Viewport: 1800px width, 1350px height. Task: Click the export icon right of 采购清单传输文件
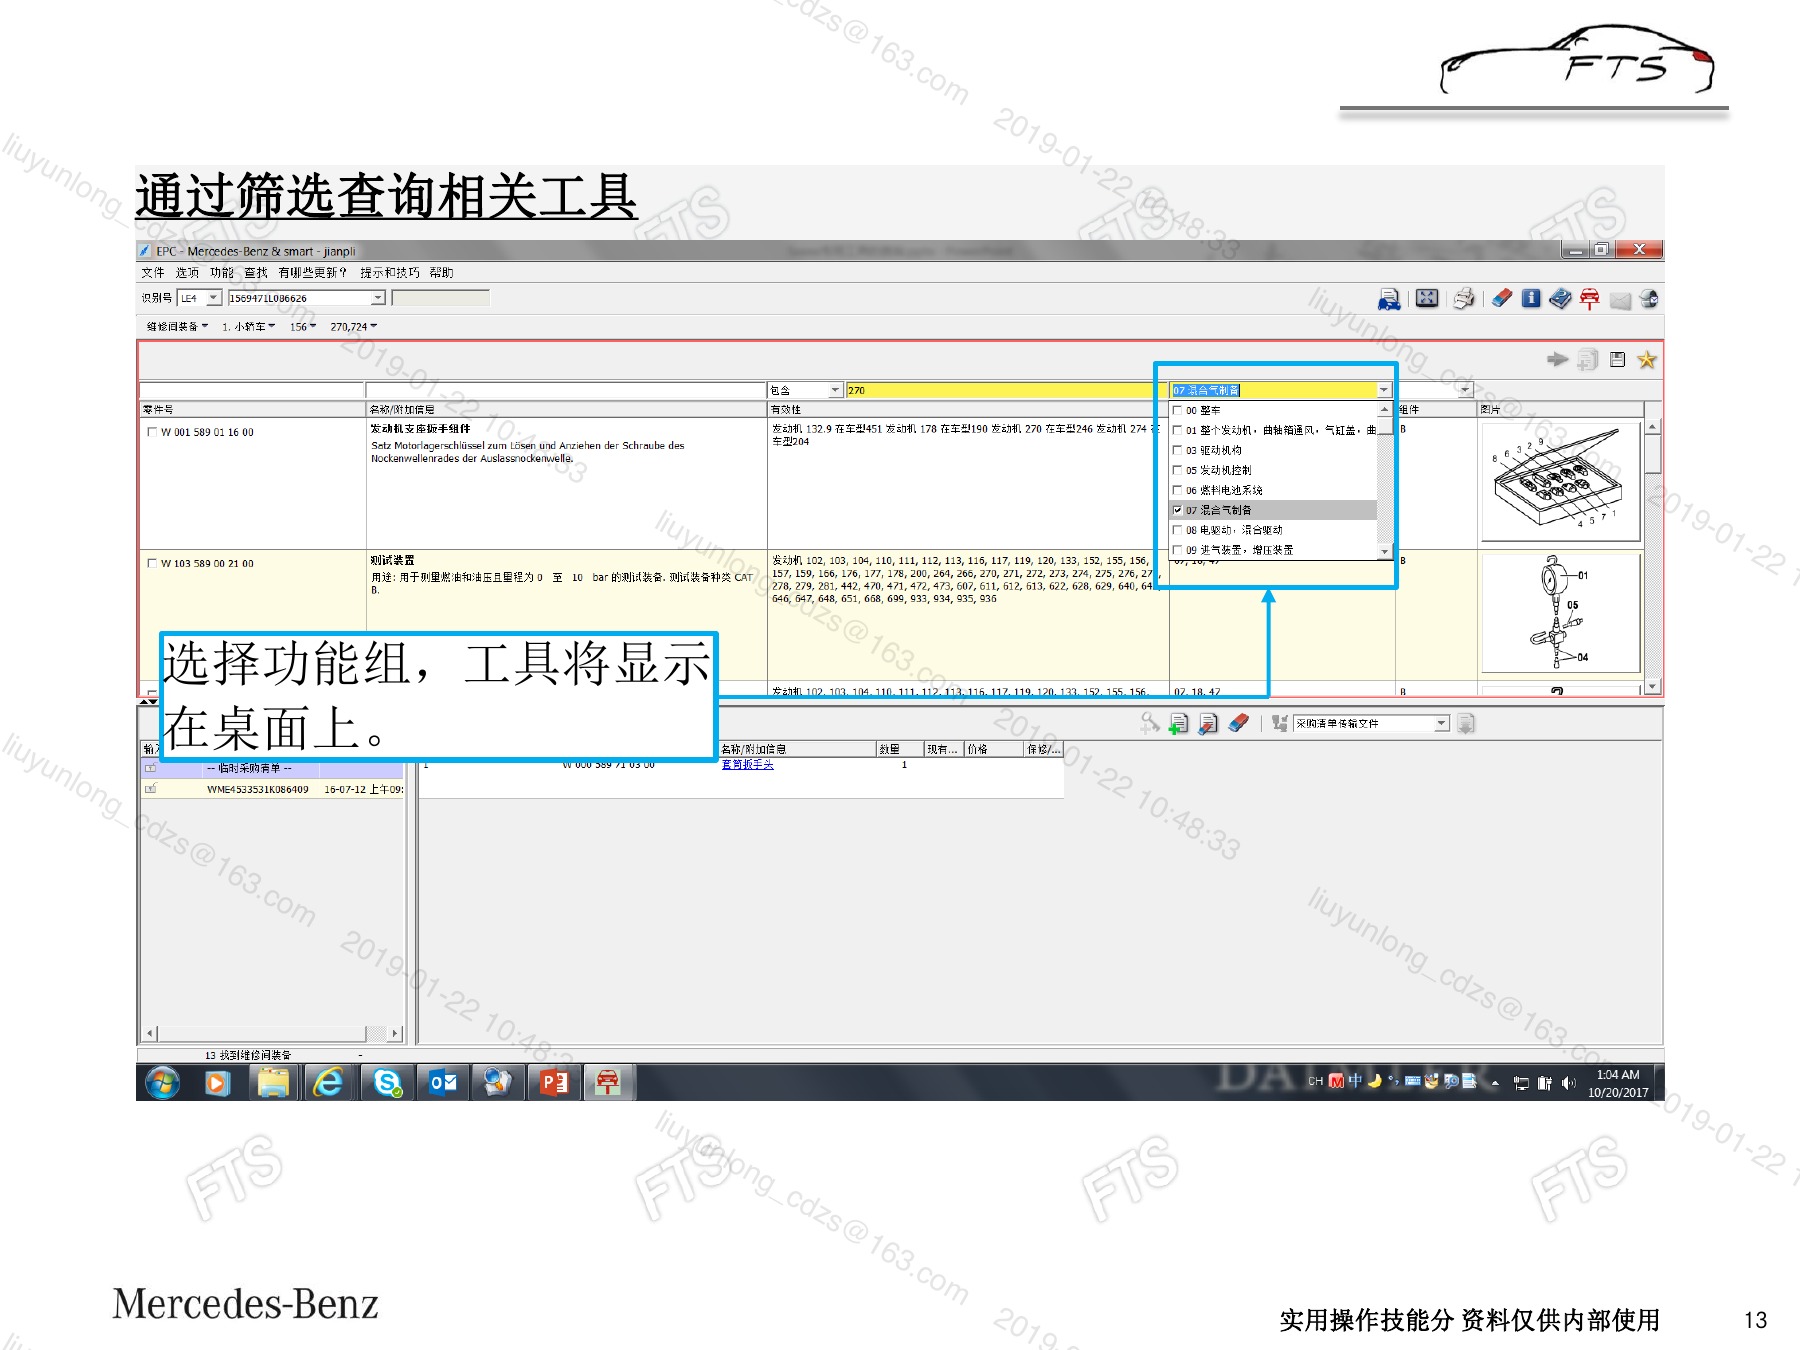1466,723
